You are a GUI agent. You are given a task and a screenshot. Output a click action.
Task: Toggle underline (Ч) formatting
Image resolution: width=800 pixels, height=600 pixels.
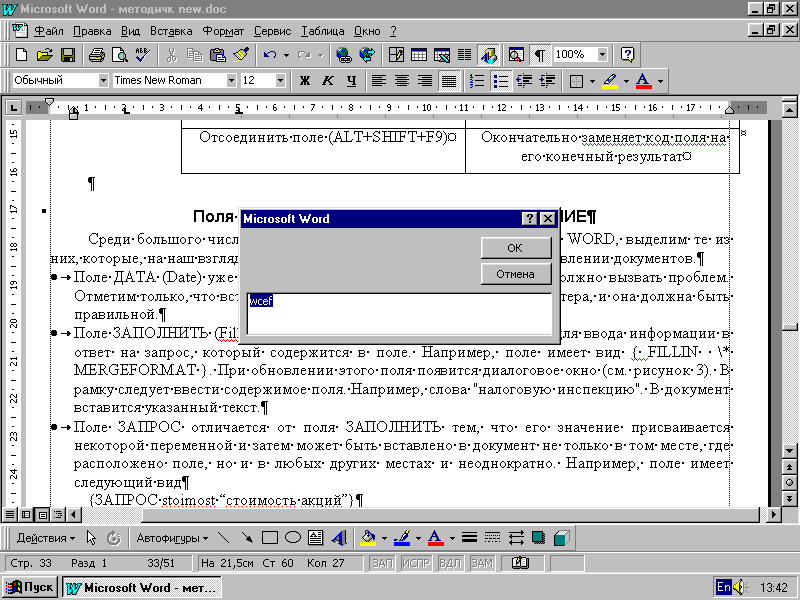click(x=352, y=81)
